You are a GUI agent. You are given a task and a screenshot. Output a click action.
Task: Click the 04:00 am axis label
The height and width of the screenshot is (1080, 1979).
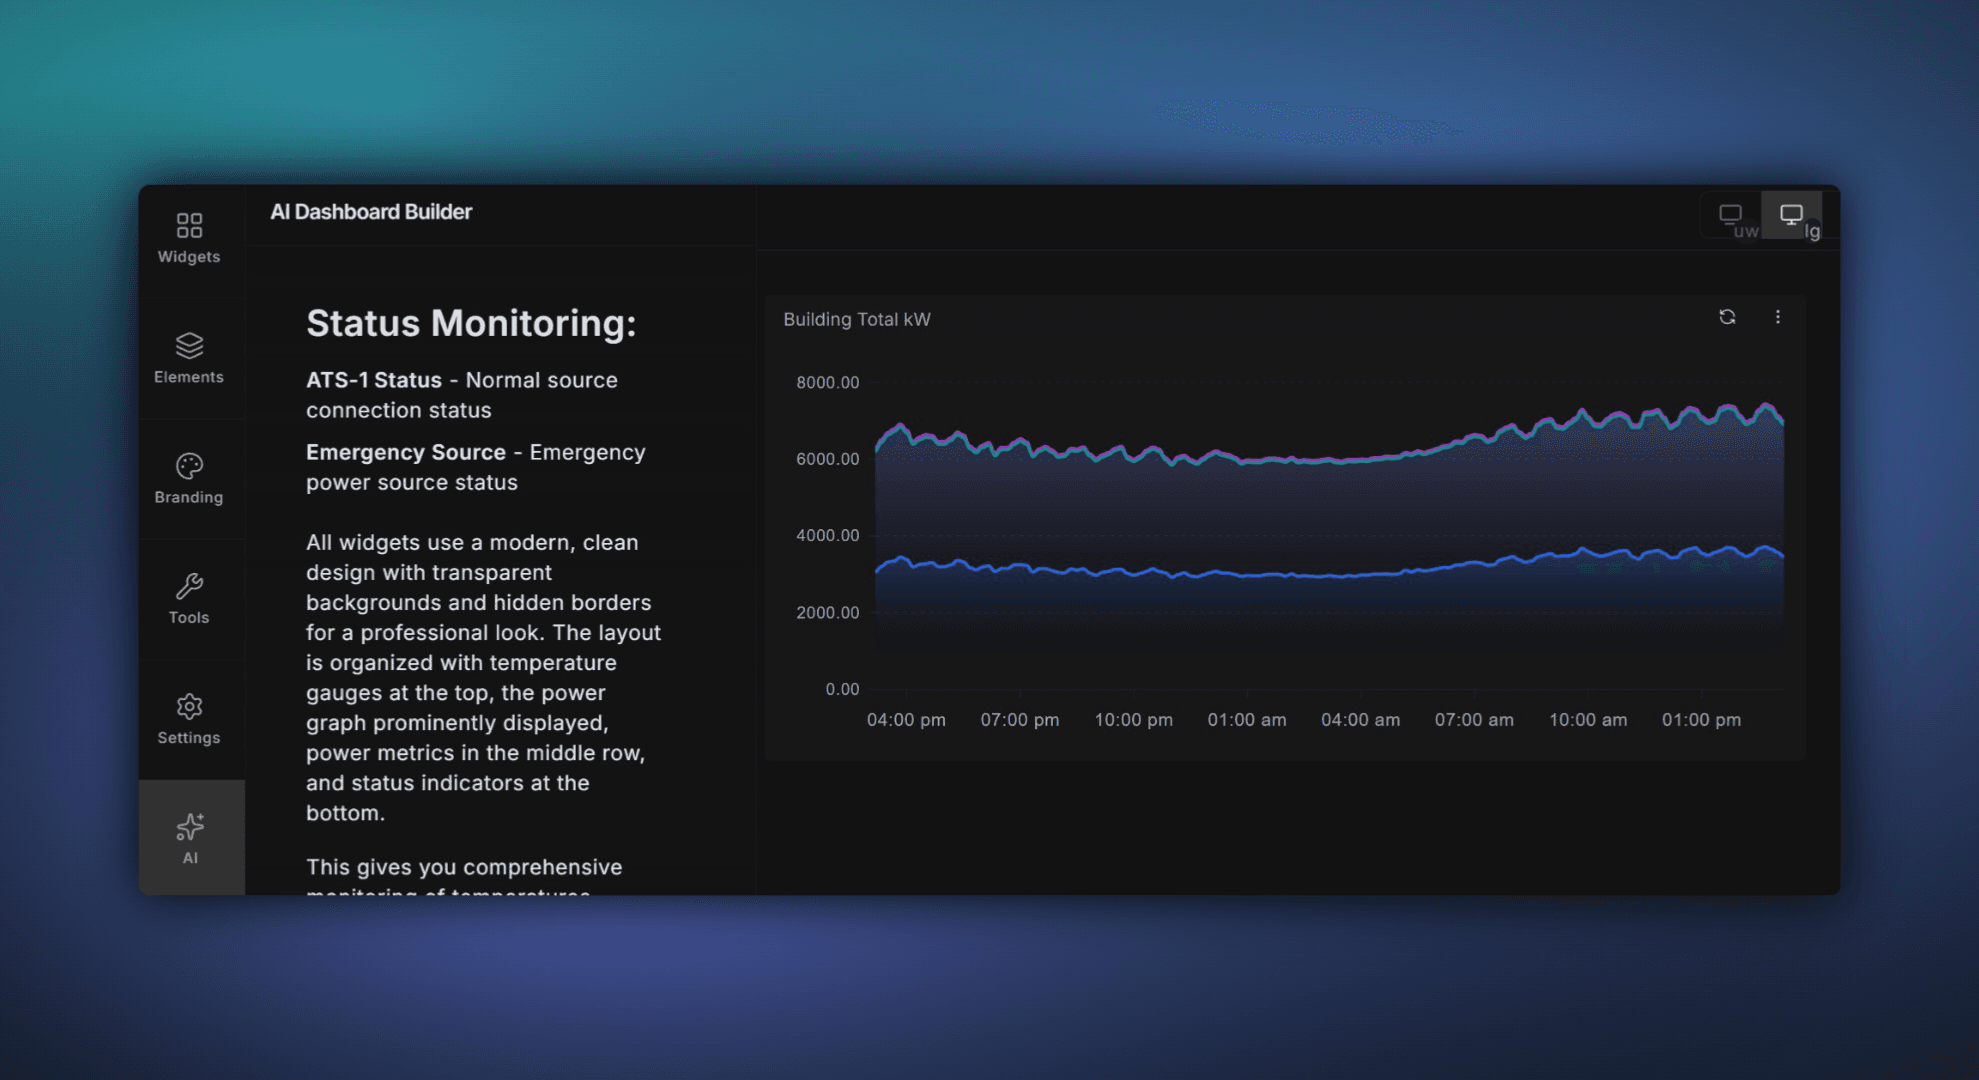pyautogui.click(x=1359, y=719)
